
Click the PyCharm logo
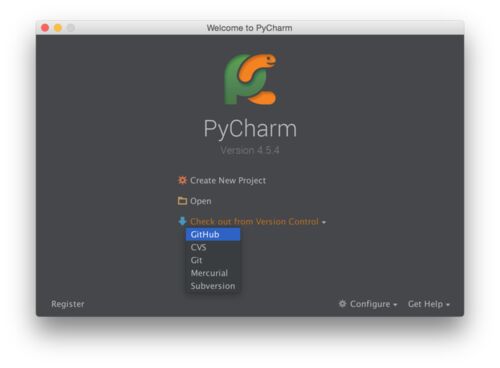[x=250, y=79]
